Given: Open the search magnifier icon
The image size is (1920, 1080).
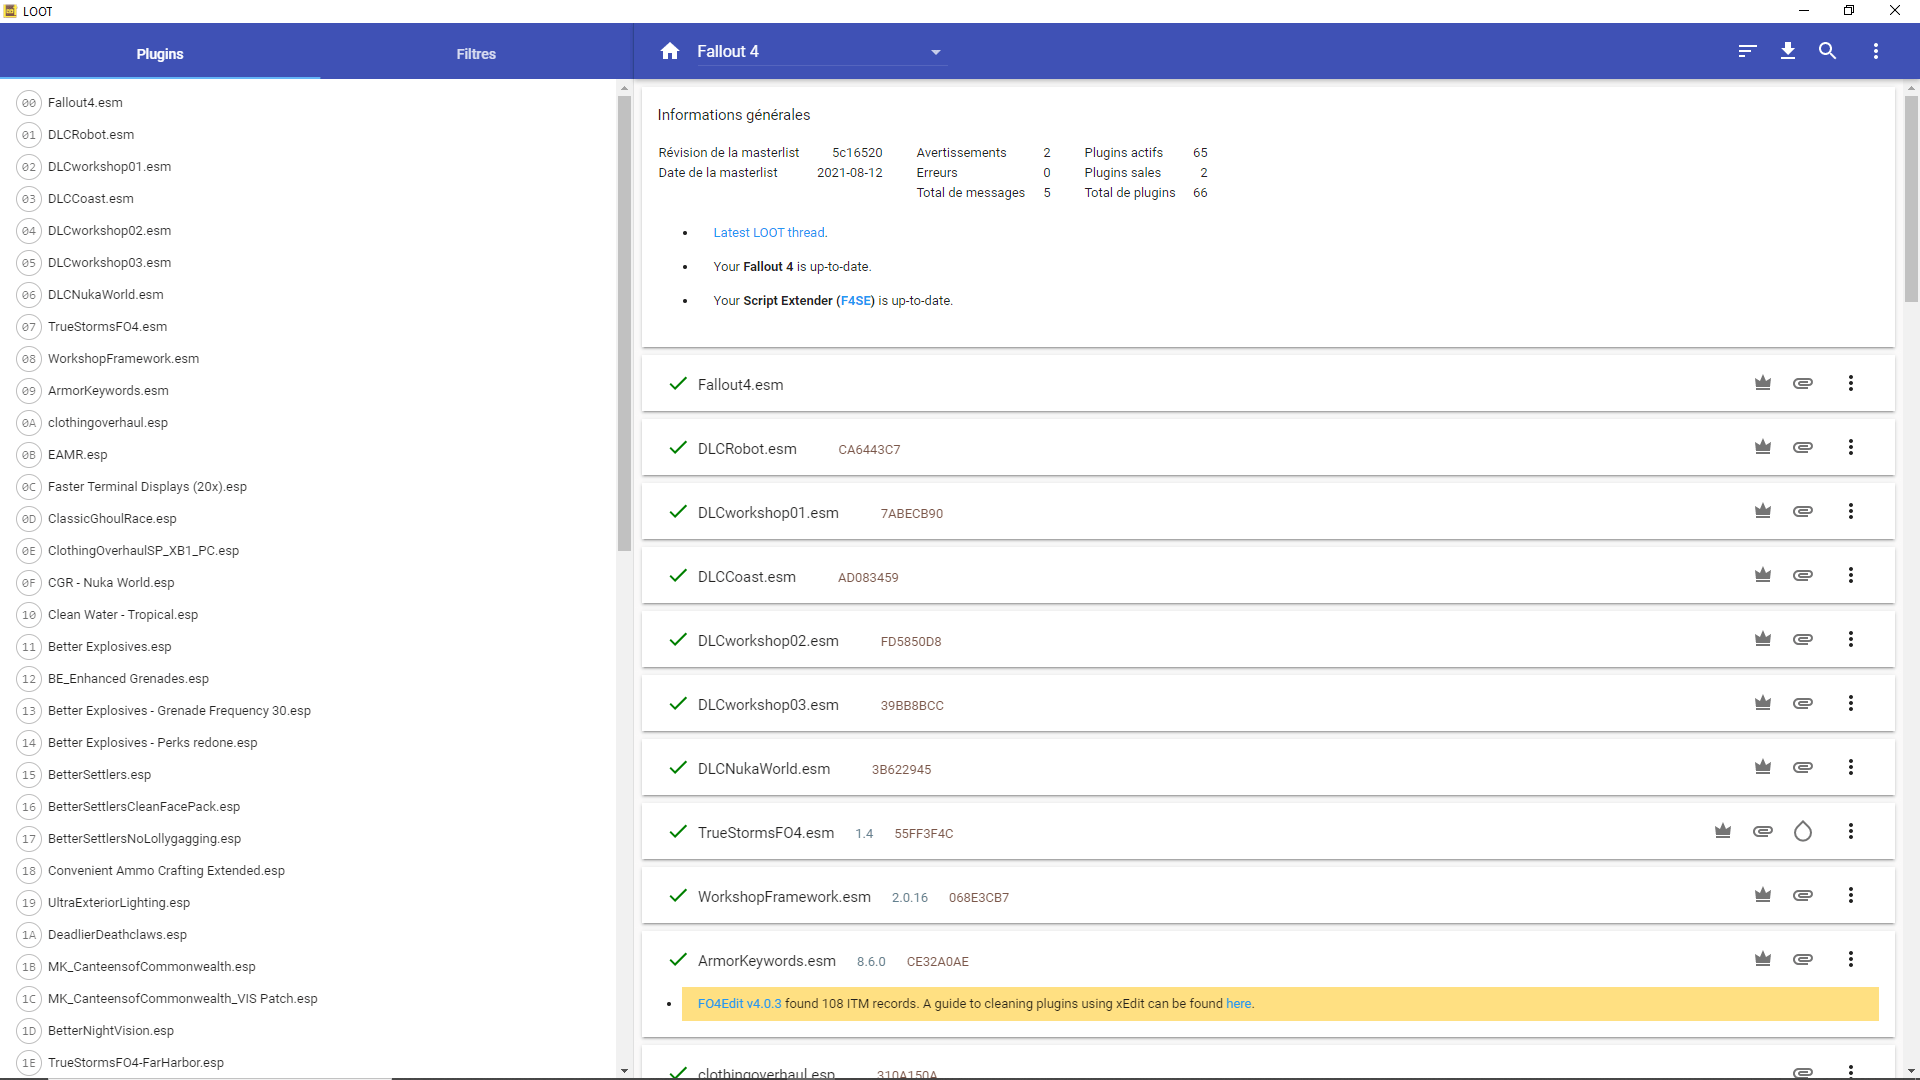Looking at the screenshot, I should point(1827,51).
